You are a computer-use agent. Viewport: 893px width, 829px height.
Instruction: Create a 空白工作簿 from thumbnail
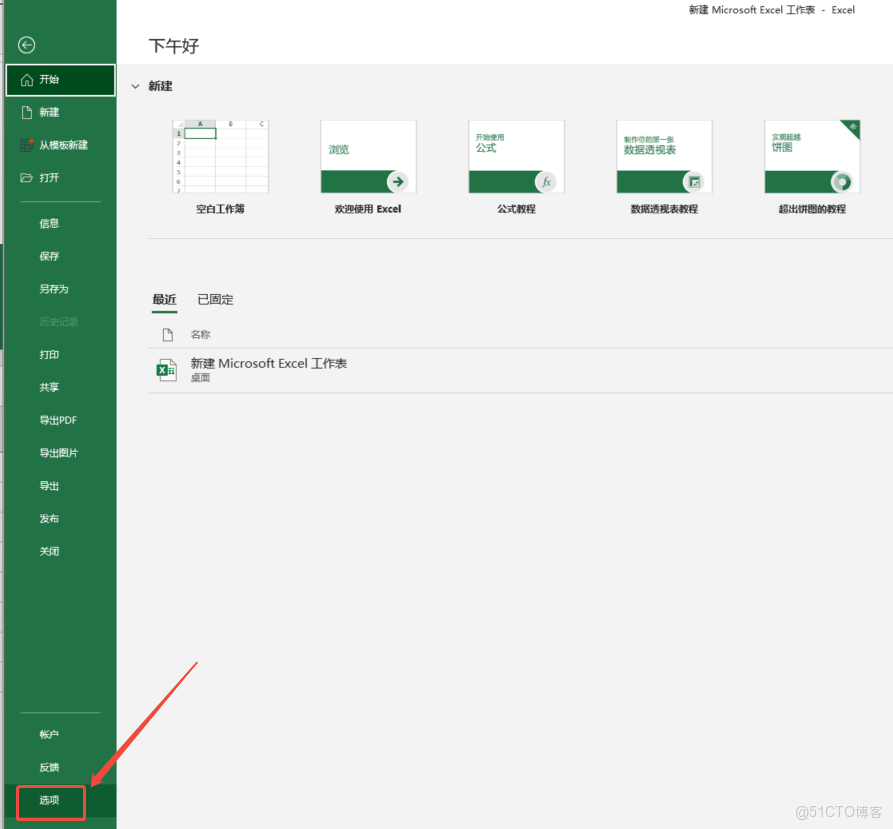coord(220,157)
